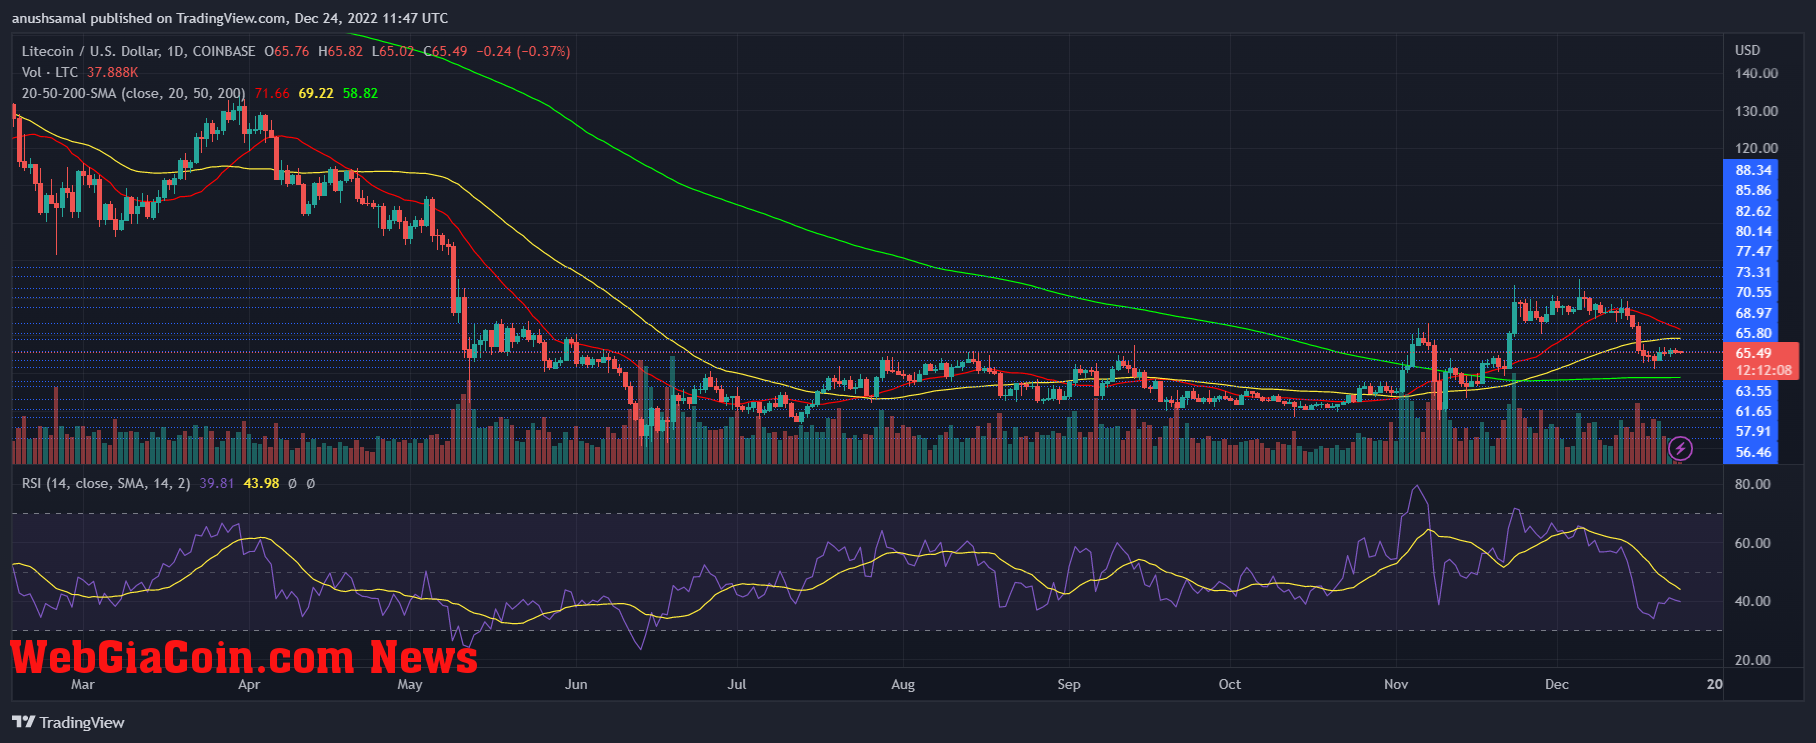The height and width of the screenshot is (743, 1816).
Task: Click the May date axis label
Action: pyautogui.click(x=410, y=684)
